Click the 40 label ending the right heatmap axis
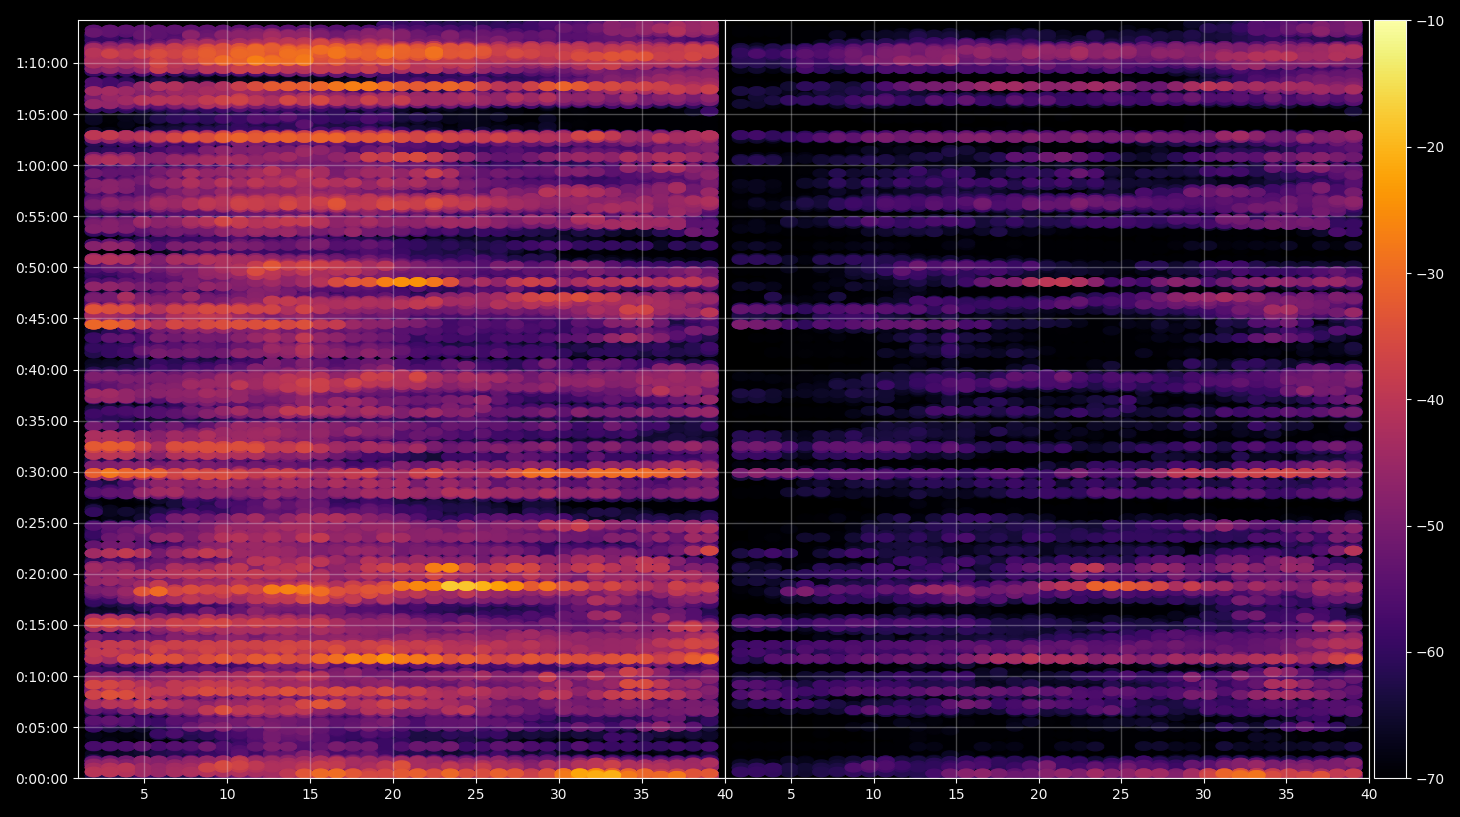 pyautogui.click(x=1369, y=795)
